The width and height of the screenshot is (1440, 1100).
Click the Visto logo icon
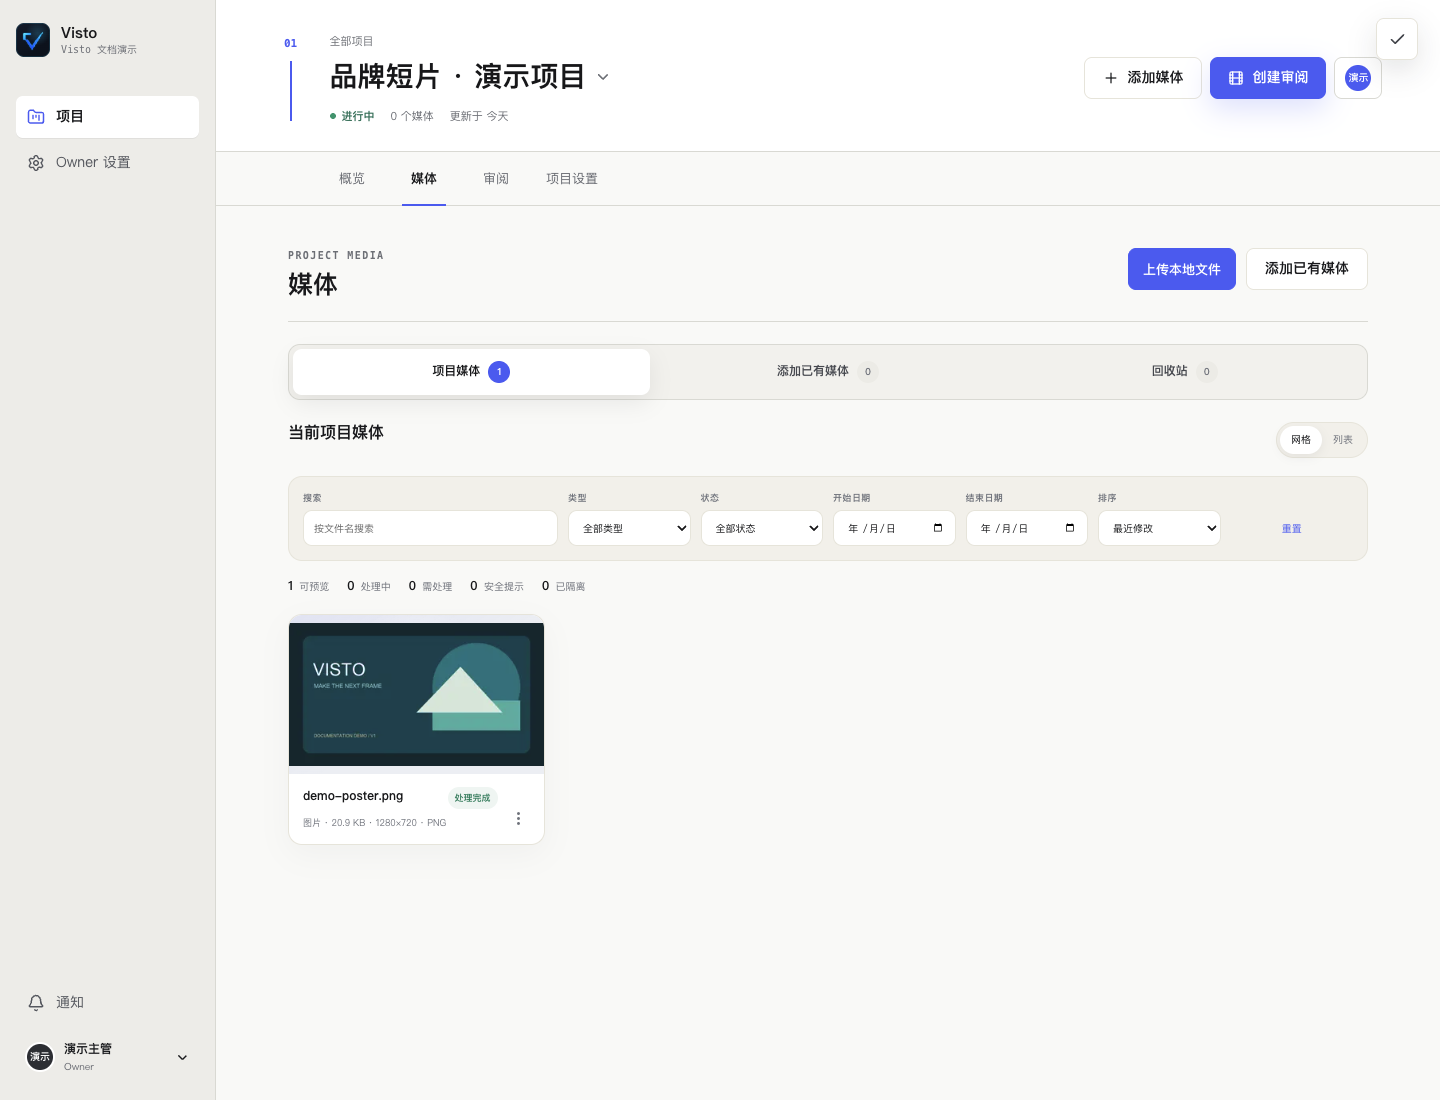33,40
